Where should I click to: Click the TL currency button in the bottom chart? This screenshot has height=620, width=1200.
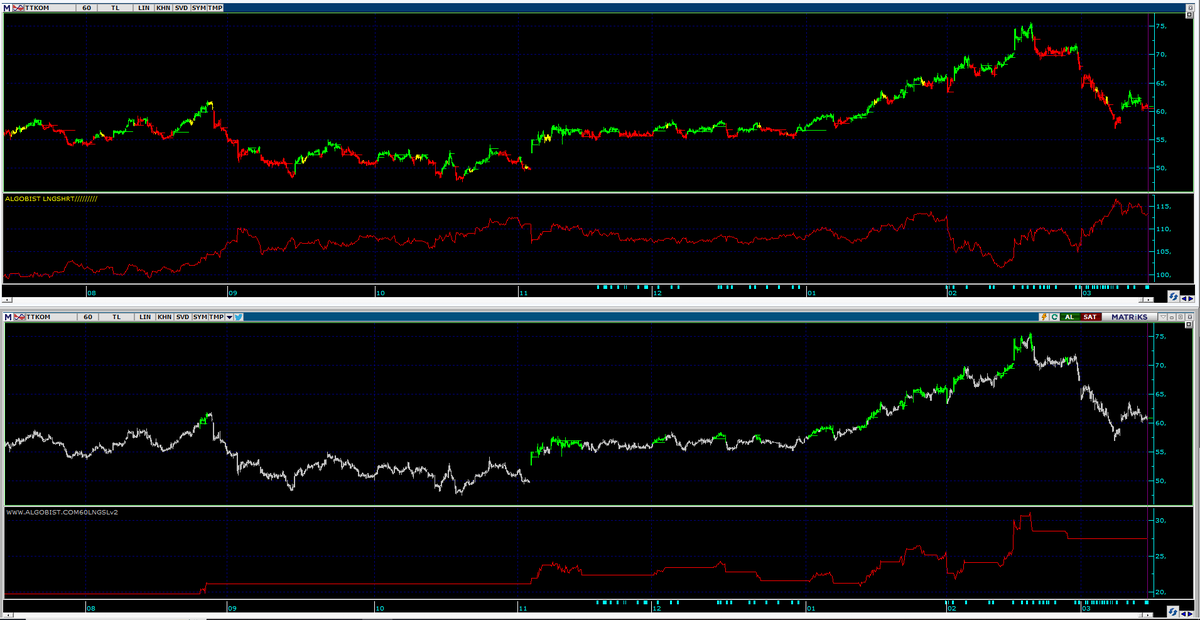coord(116,317)
